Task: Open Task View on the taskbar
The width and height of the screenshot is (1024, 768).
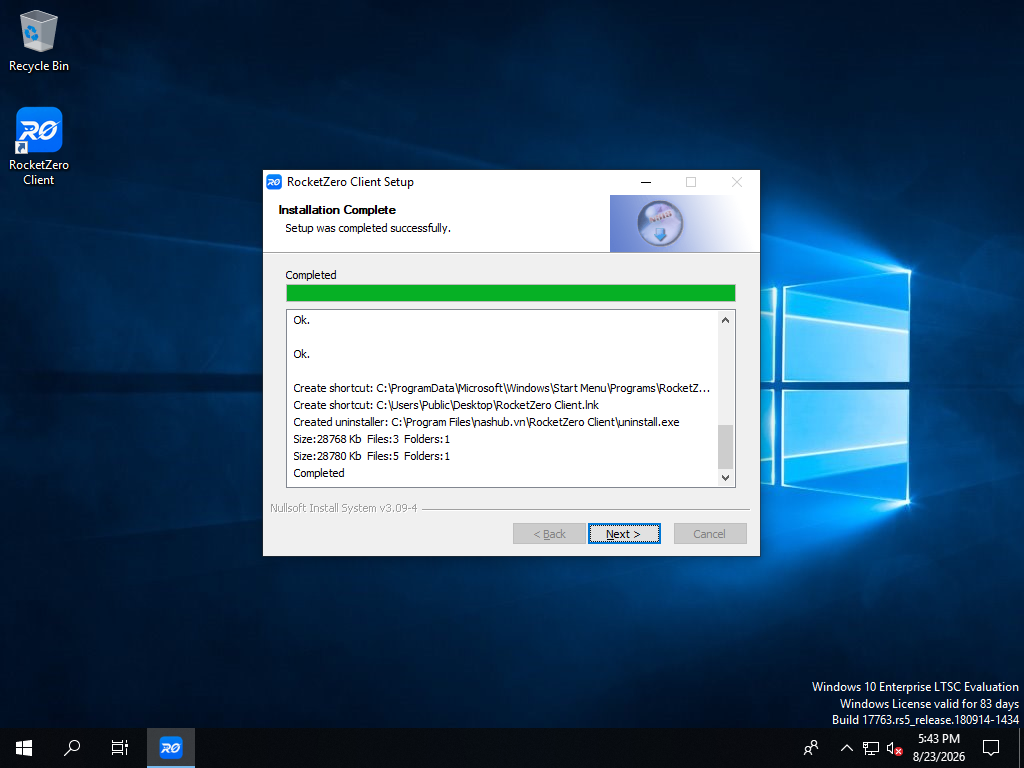Action: click(x=120, y=748)
